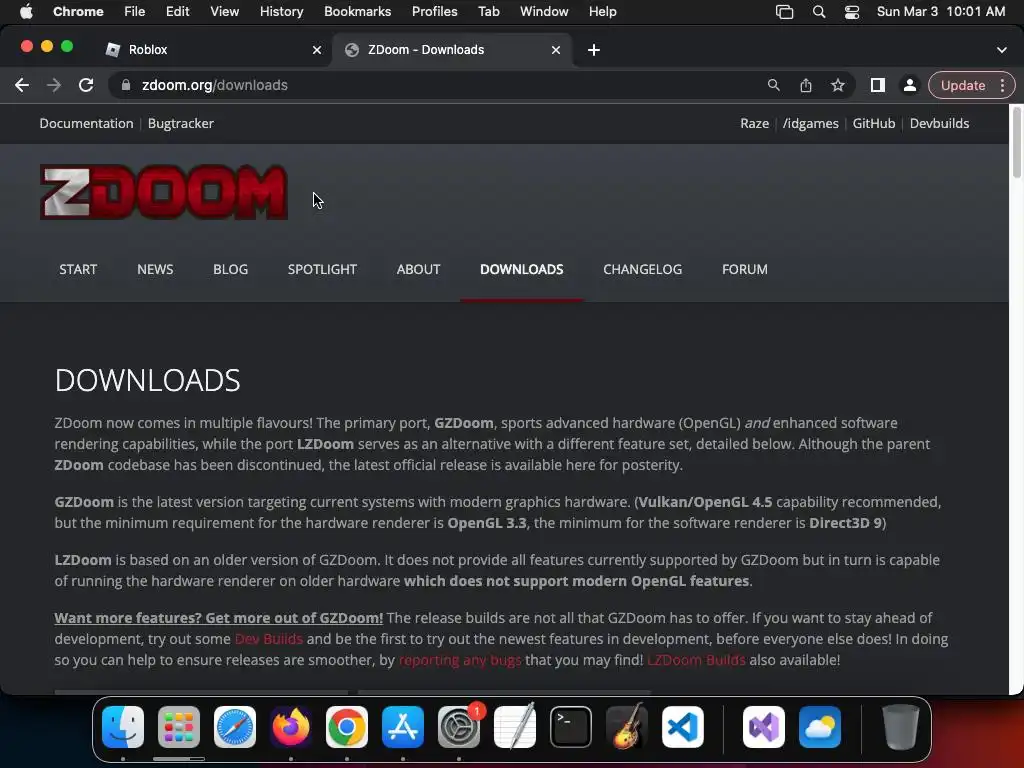The height and width of the screenshot is (768, 1024).
Task: Click the ZDoom logo image
Action: coord(163,191)
